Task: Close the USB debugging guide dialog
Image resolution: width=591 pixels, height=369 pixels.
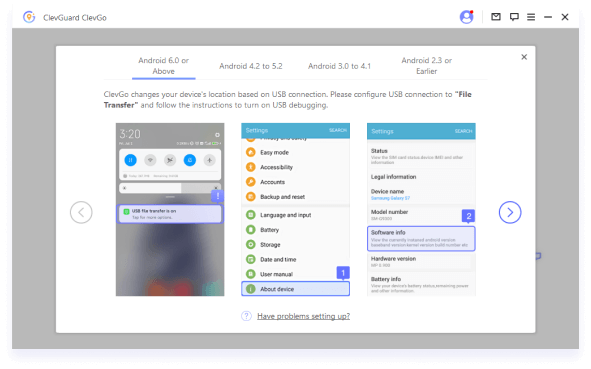Action: tap(524, 57)
